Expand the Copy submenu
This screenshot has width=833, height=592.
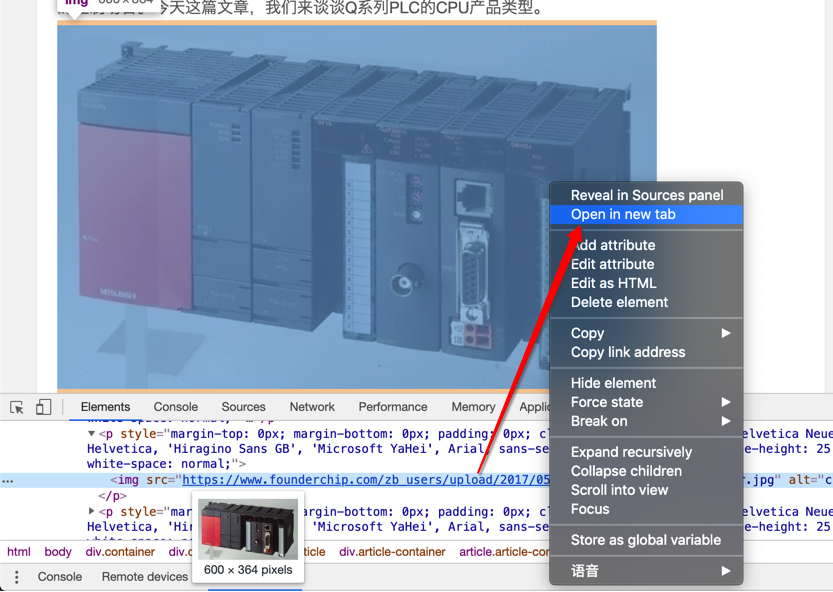pos(646,333)
